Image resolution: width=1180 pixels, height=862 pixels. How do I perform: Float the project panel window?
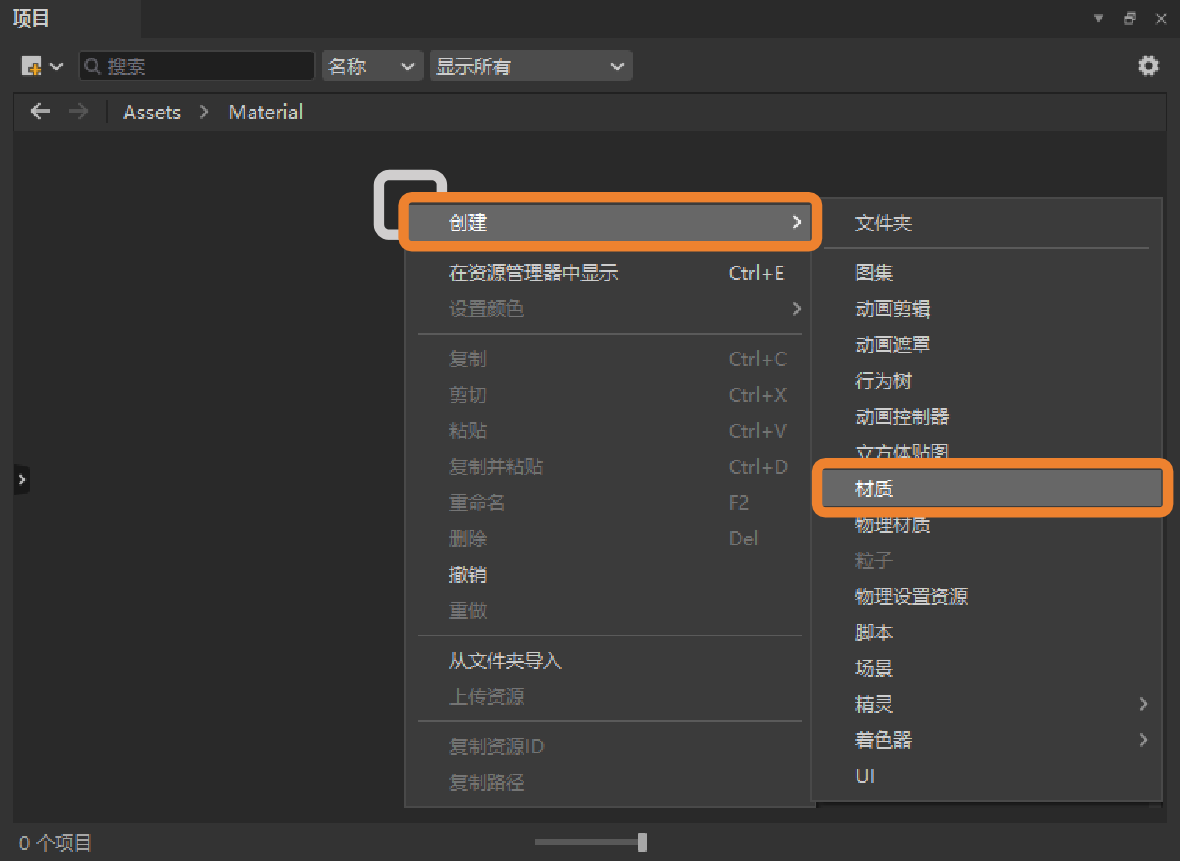(x=1130, y=18)
